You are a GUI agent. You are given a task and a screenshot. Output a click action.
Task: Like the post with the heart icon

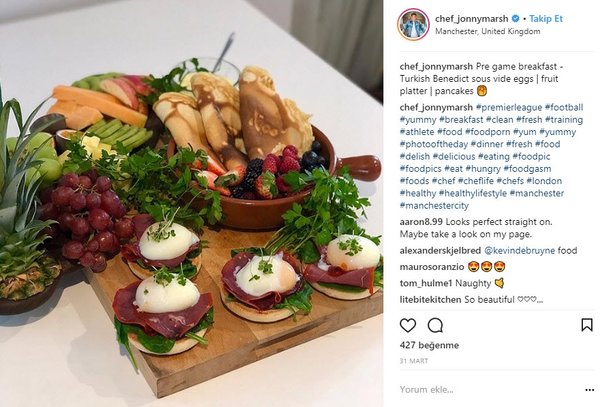tap(408, 326)
